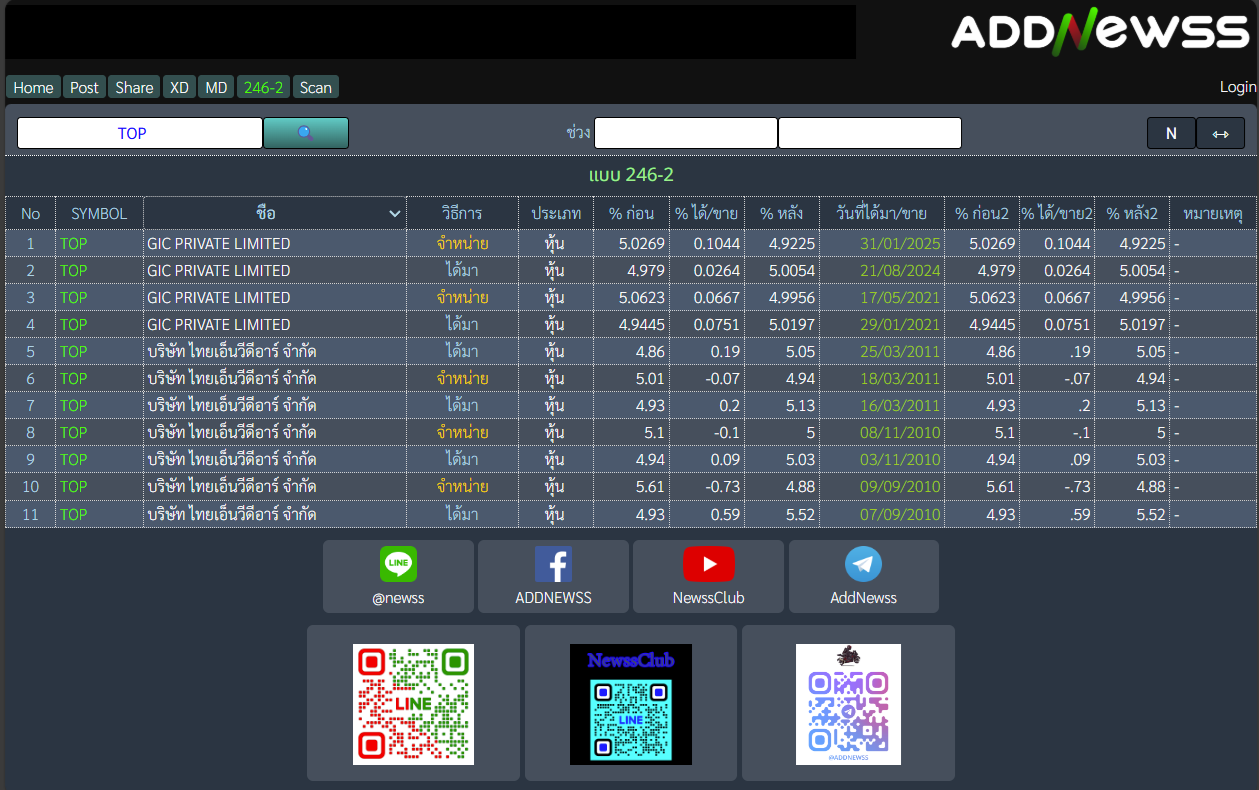Sort by the SYMBOL column header
1259x790 pixels.
coord(99,214)
